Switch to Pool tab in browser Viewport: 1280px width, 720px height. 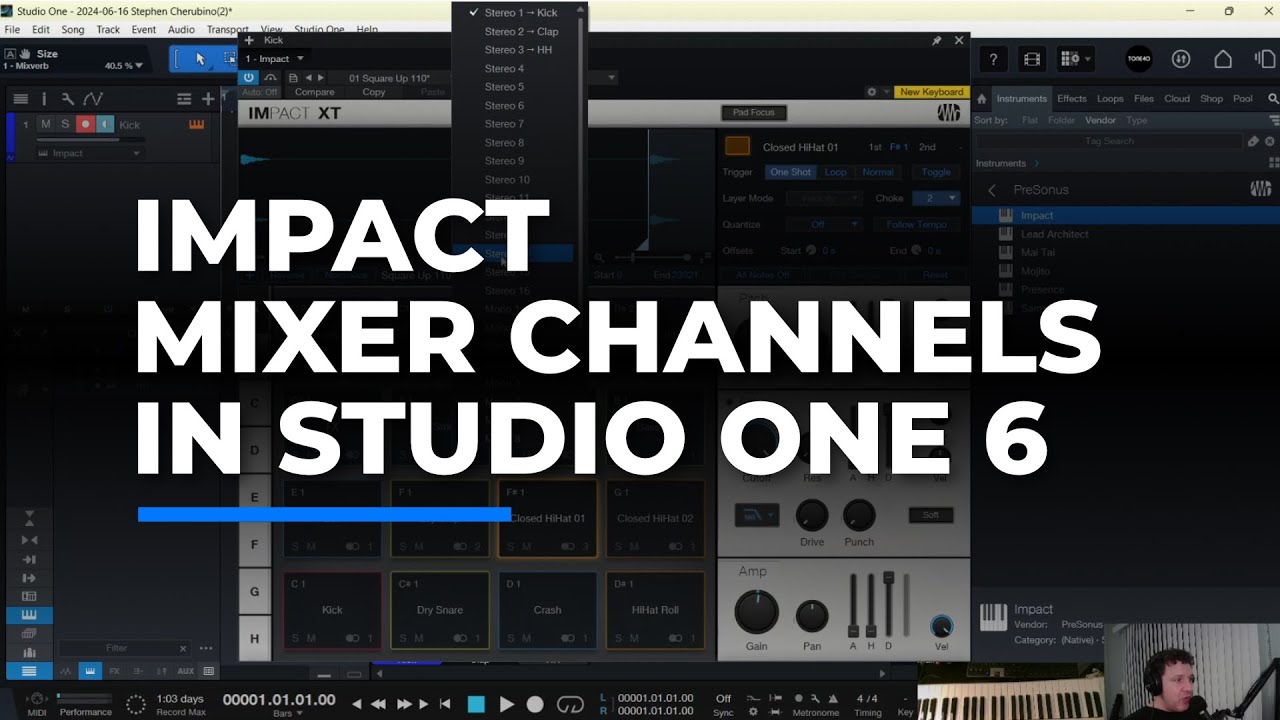pos(1243,99)
